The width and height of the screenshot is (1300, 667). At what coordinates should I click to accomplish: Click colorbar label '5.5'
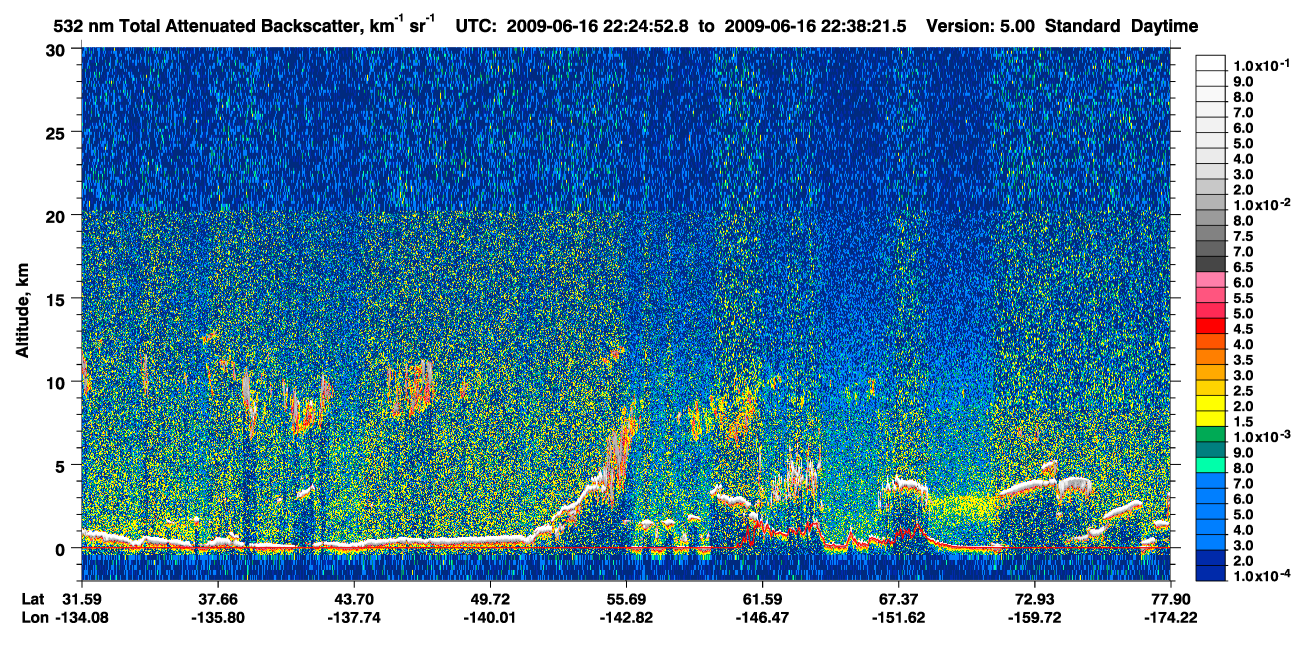pos(1243,297)
